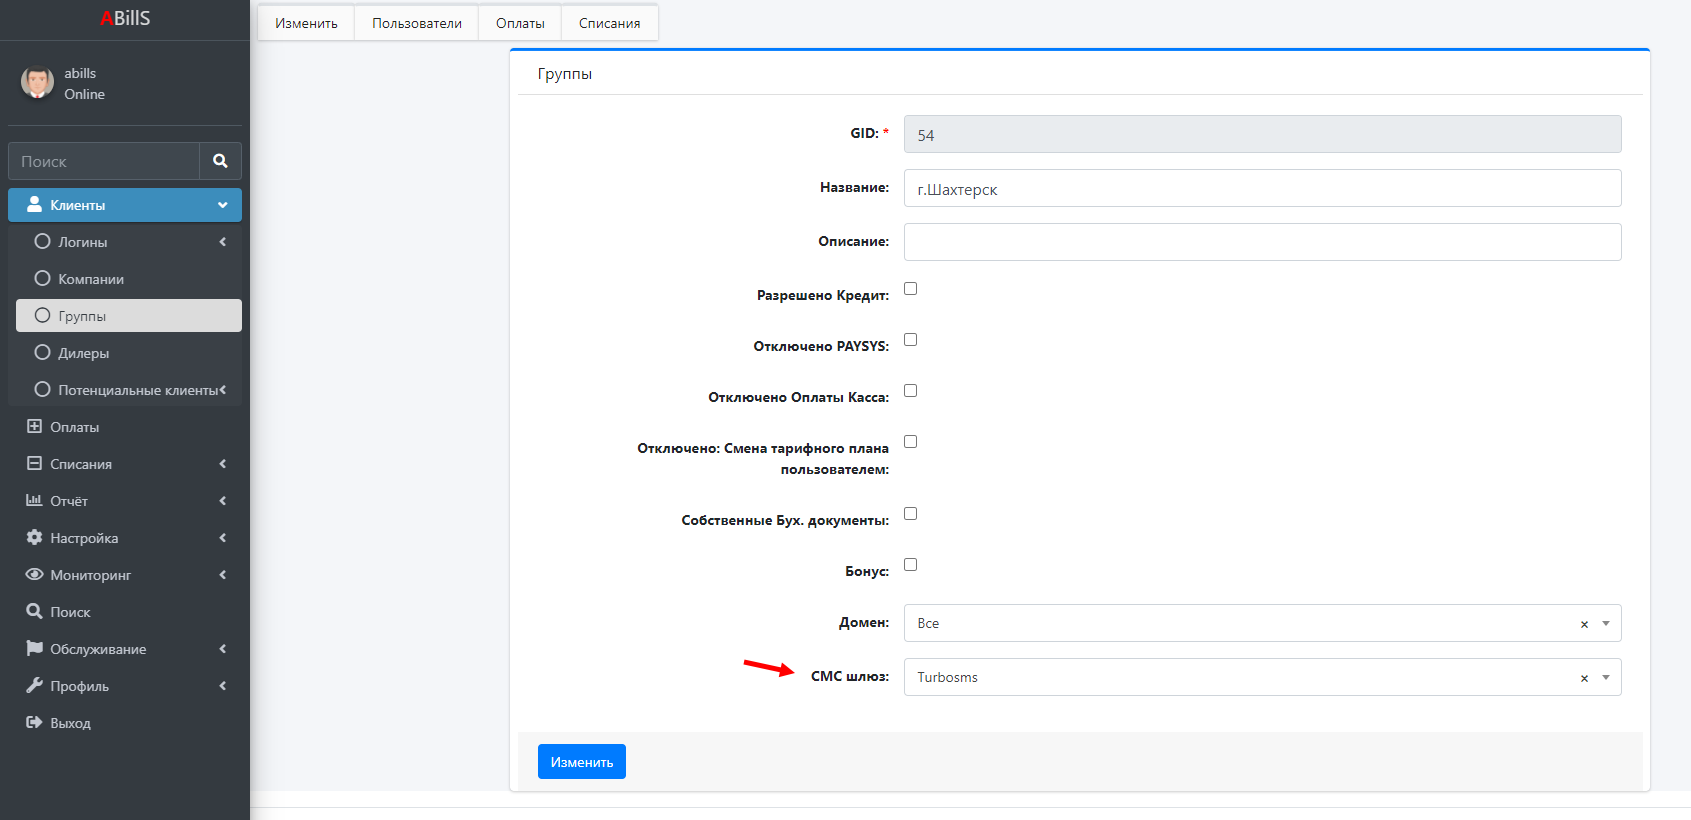Enable the Разрешено Кредит checkbox
This screenshot has height=820, width=1691.
[910, 289]
